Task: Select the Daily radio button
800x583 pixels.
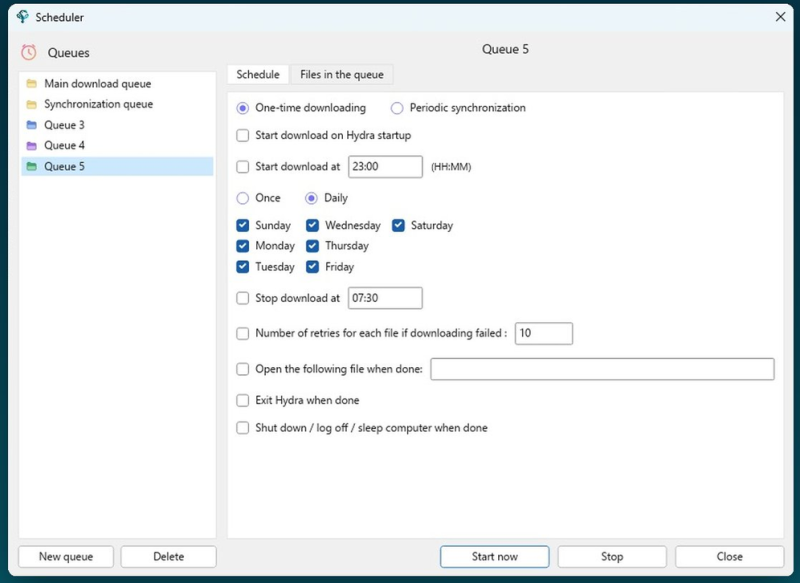Action: (311, 198)
